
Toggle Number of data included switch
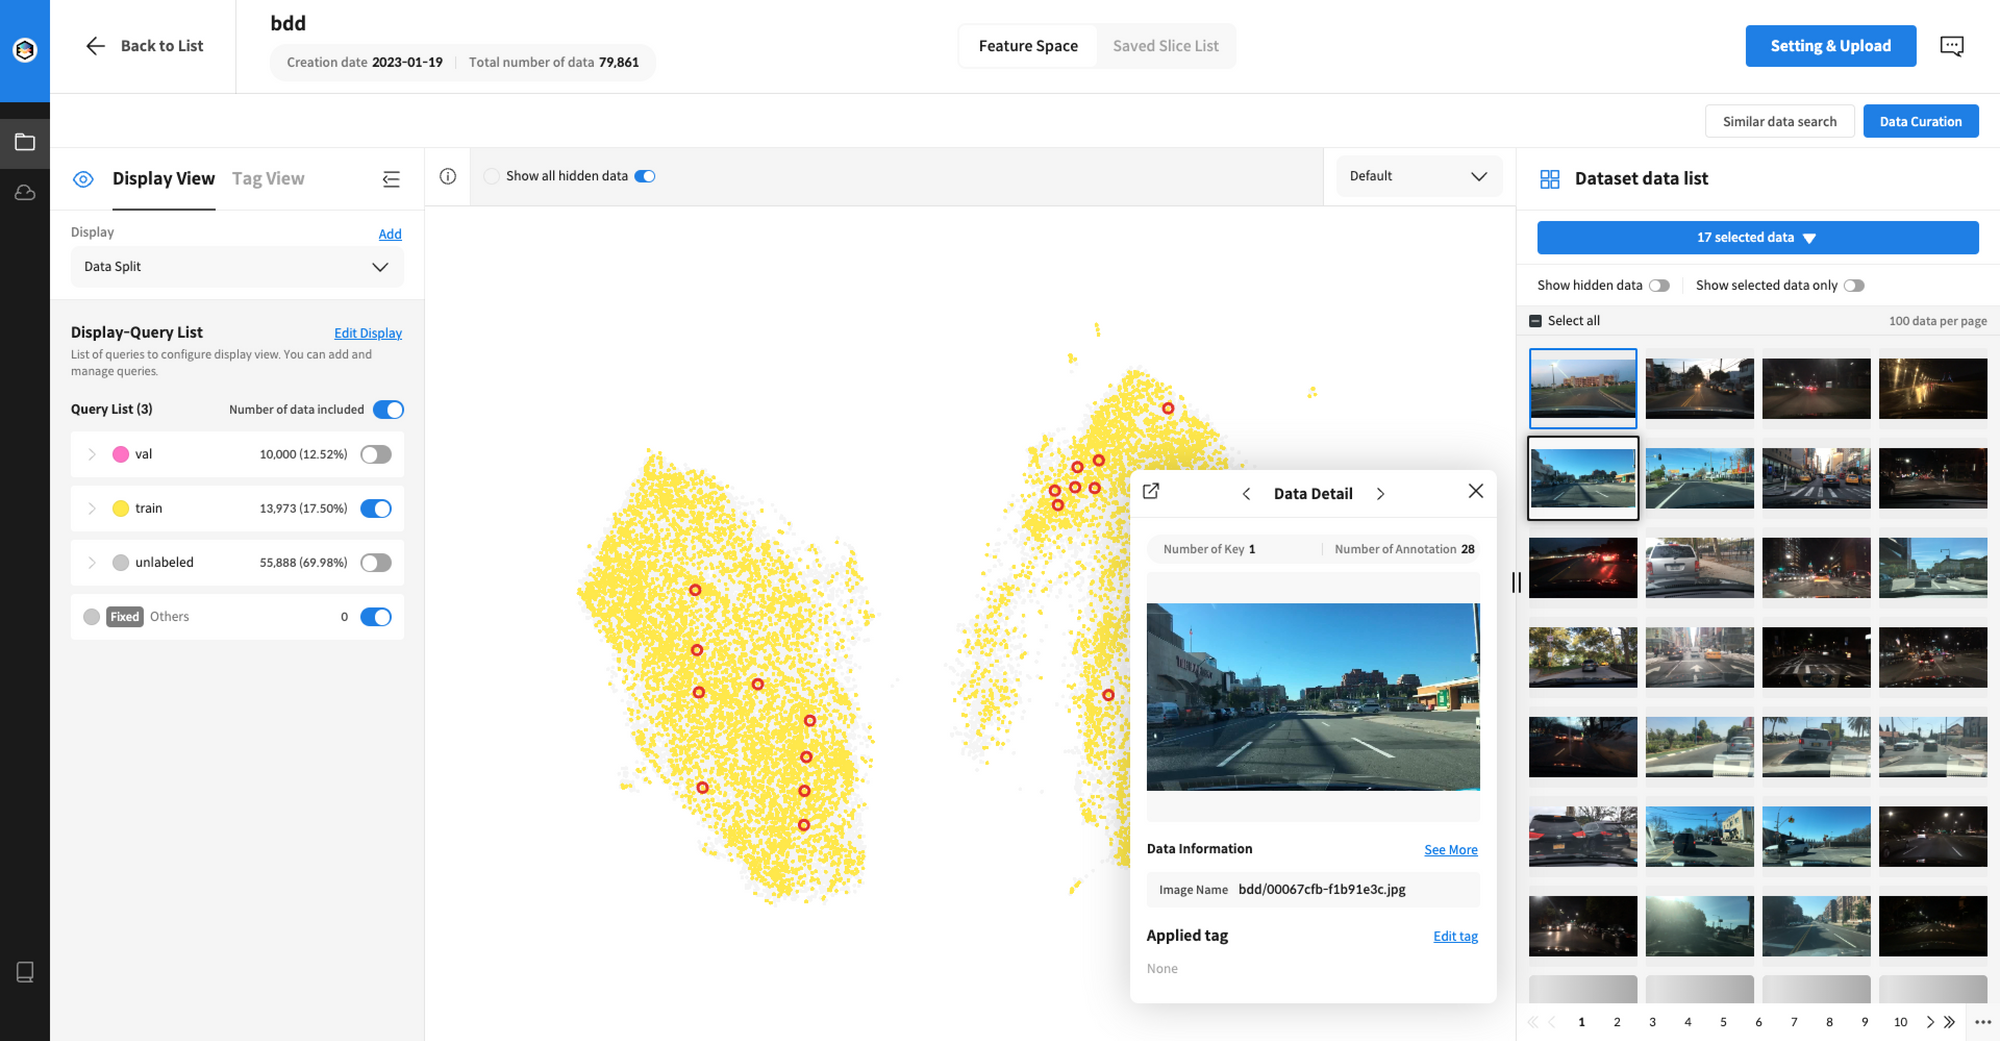tap(388, 410)
